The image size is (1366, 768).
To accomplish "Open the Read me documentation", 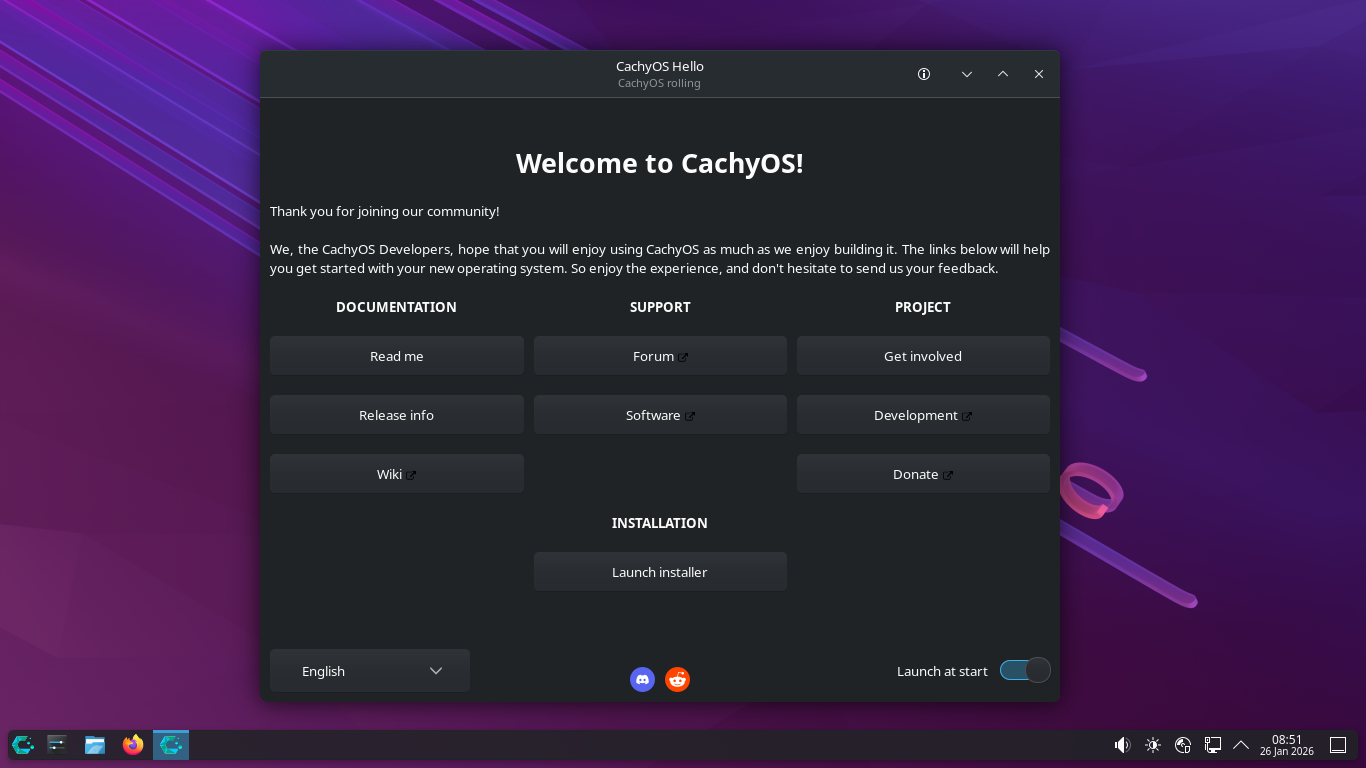I will pyautogui.click(x=397, y=356).
